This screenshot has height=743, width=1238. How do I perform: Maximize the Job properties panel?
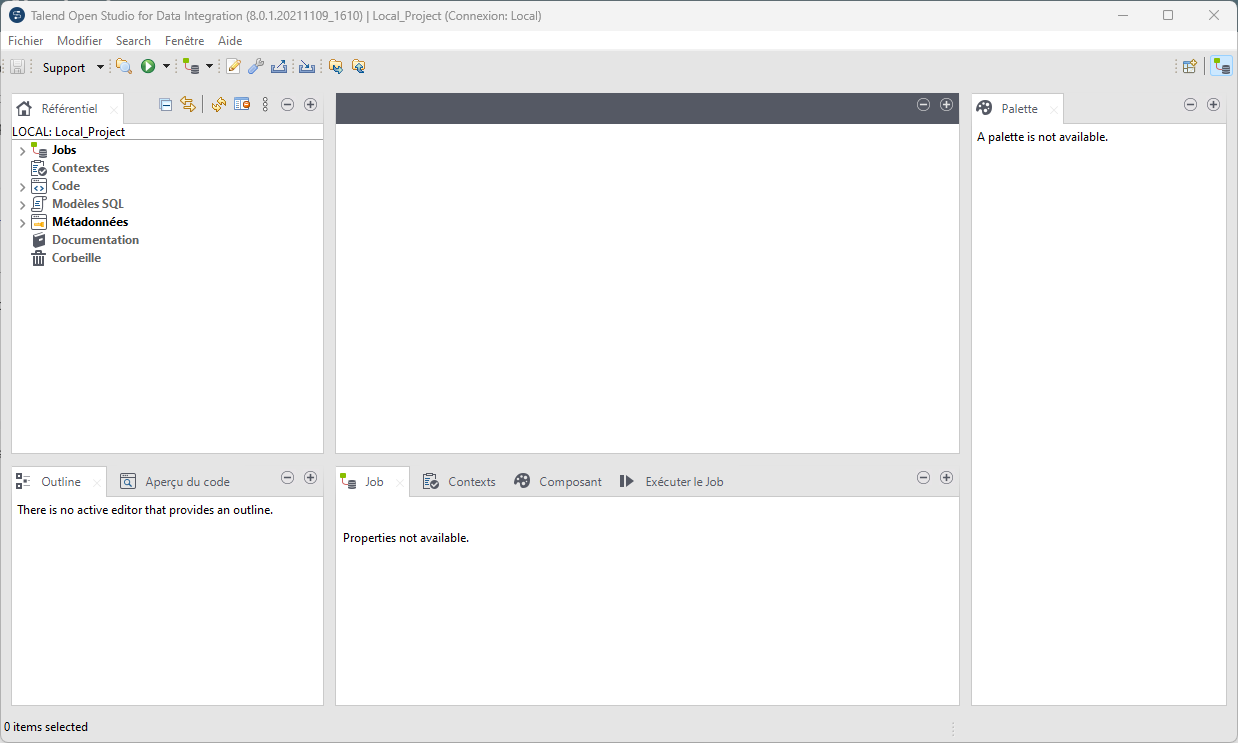[x=946, y=477]
